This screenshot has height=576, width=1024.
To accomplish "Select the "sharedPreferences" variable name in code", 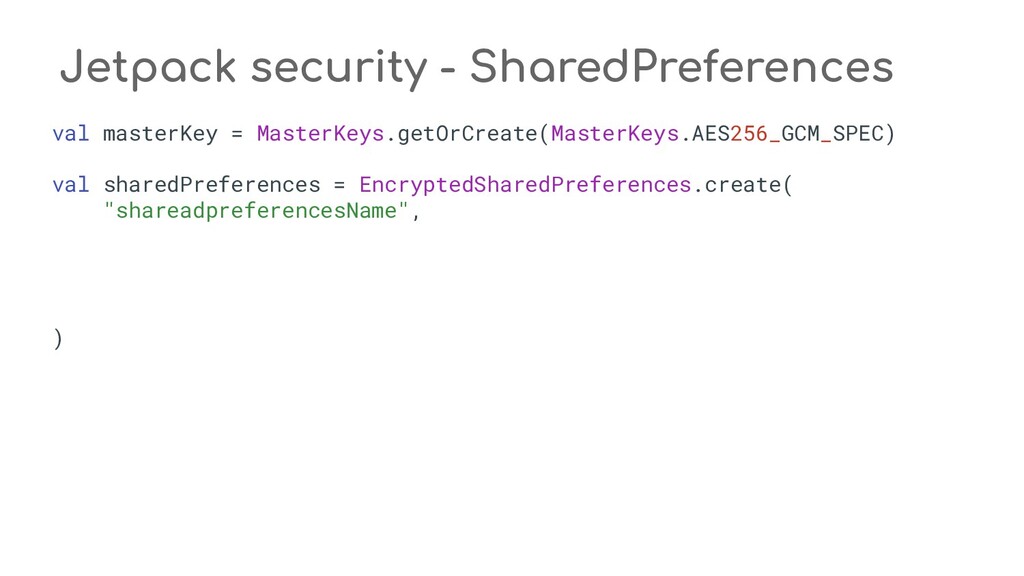I will (x=212, y=185).
